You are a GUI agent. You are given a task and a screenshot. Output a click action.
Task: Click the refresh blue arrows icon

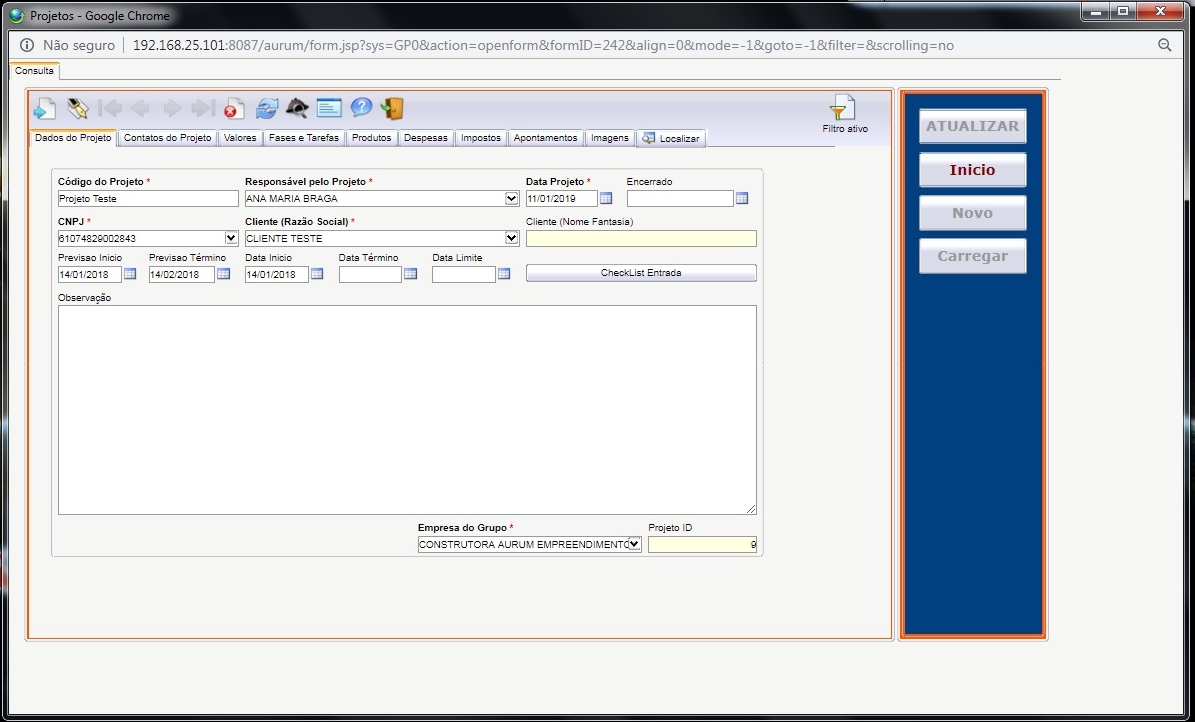coord(267,108)
